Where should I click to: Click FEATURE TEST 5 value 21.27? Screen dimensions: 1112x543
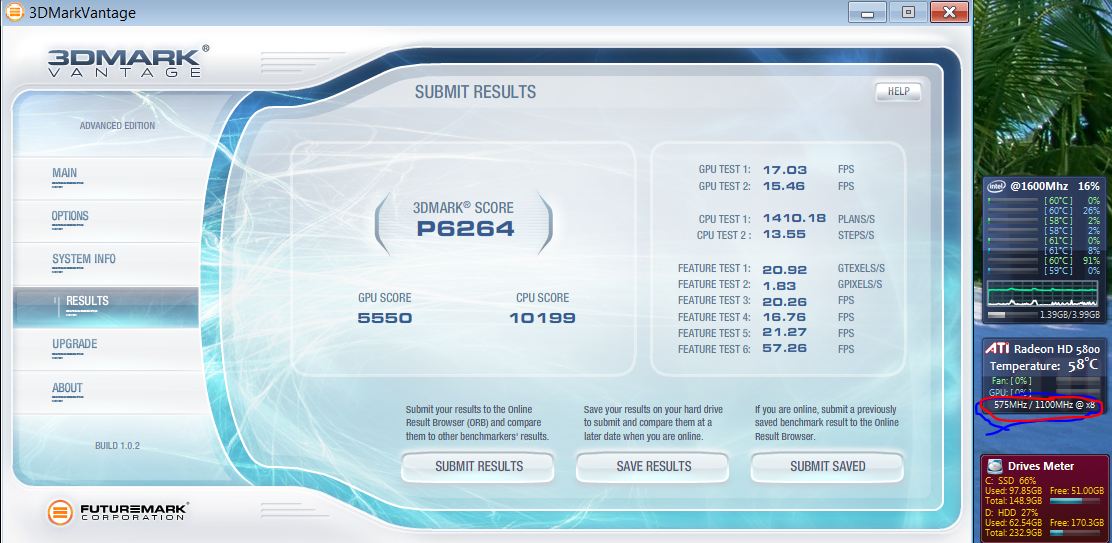(x=784, y=333)
